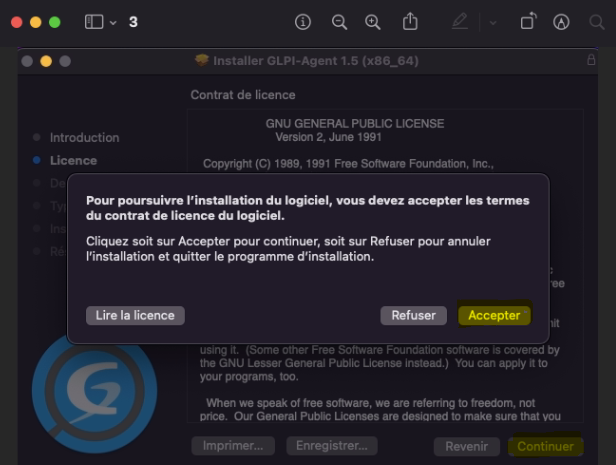
Task: Toggle the Preview sidebar view icon
Action: click(x=94, y=22)
